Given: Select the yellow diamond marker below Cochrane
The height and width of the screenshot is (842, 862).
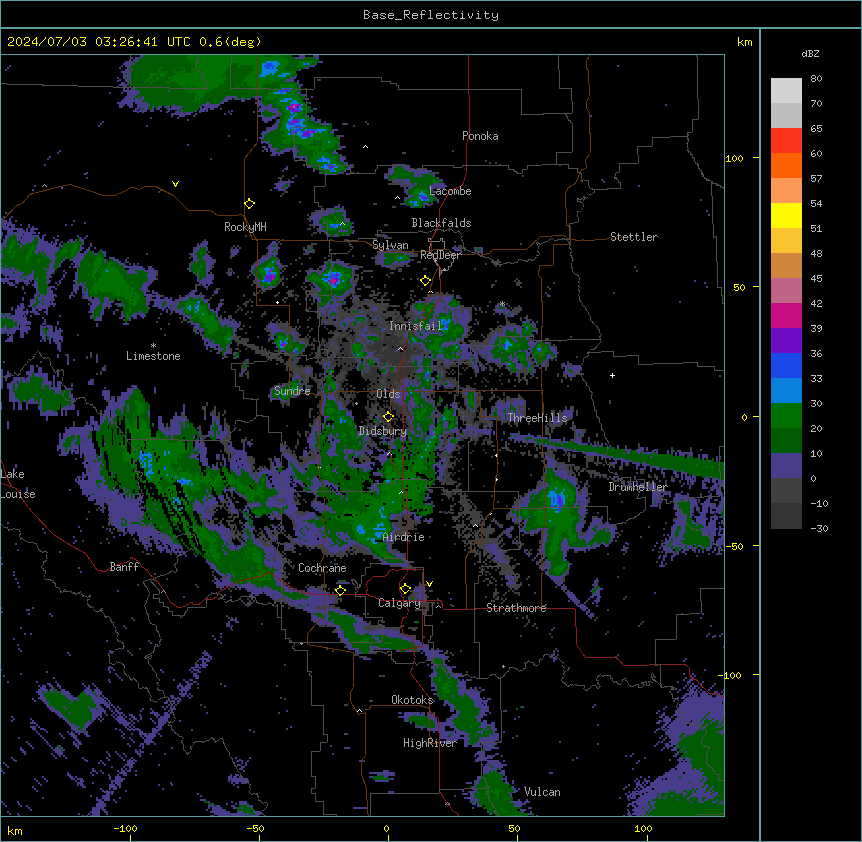Looking at the screenshot, I should pyautogui.click(x=340, y=590).
